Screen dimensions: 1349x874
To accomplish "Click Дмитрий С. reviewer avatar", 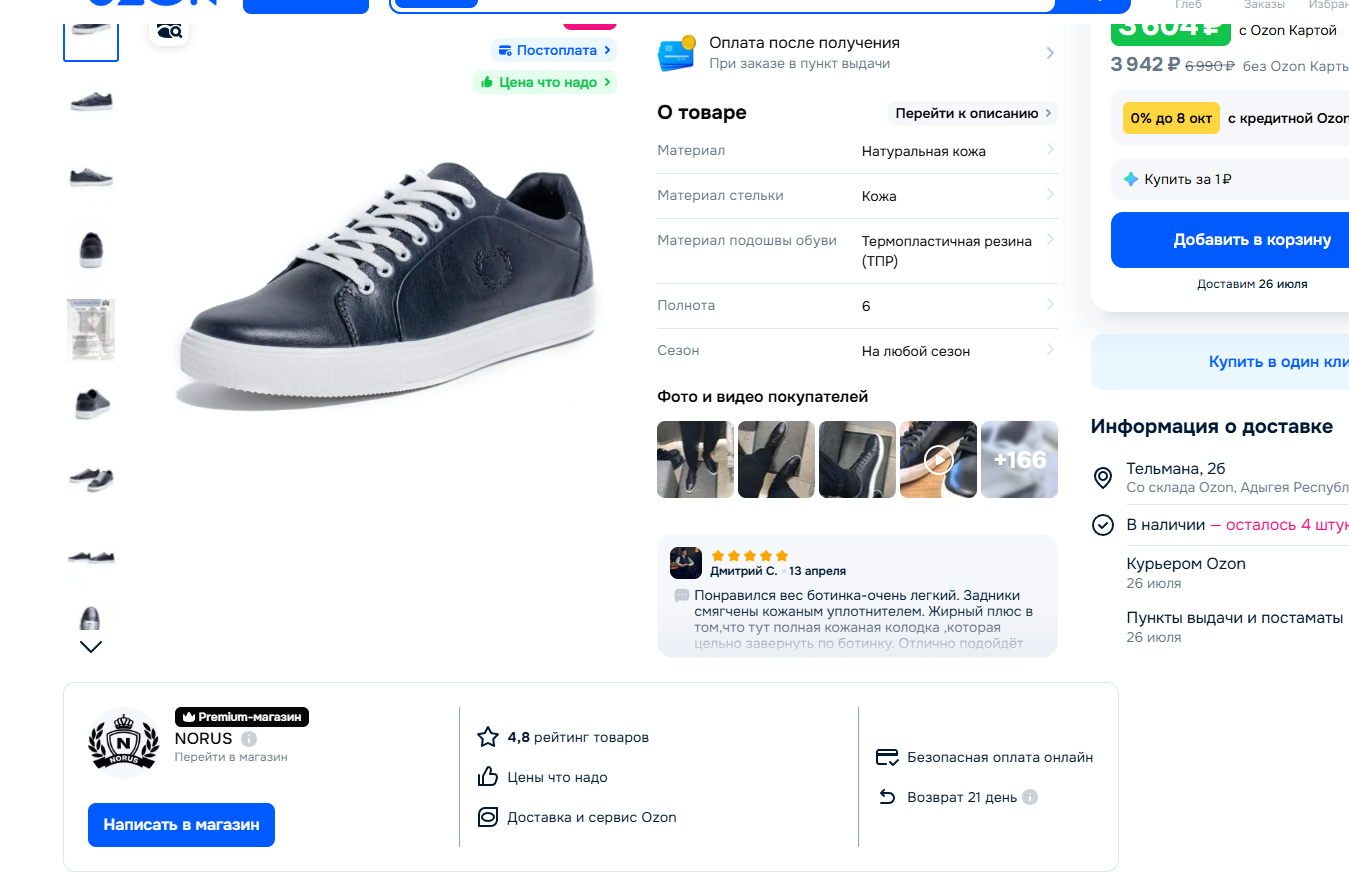I will [686, 563].
